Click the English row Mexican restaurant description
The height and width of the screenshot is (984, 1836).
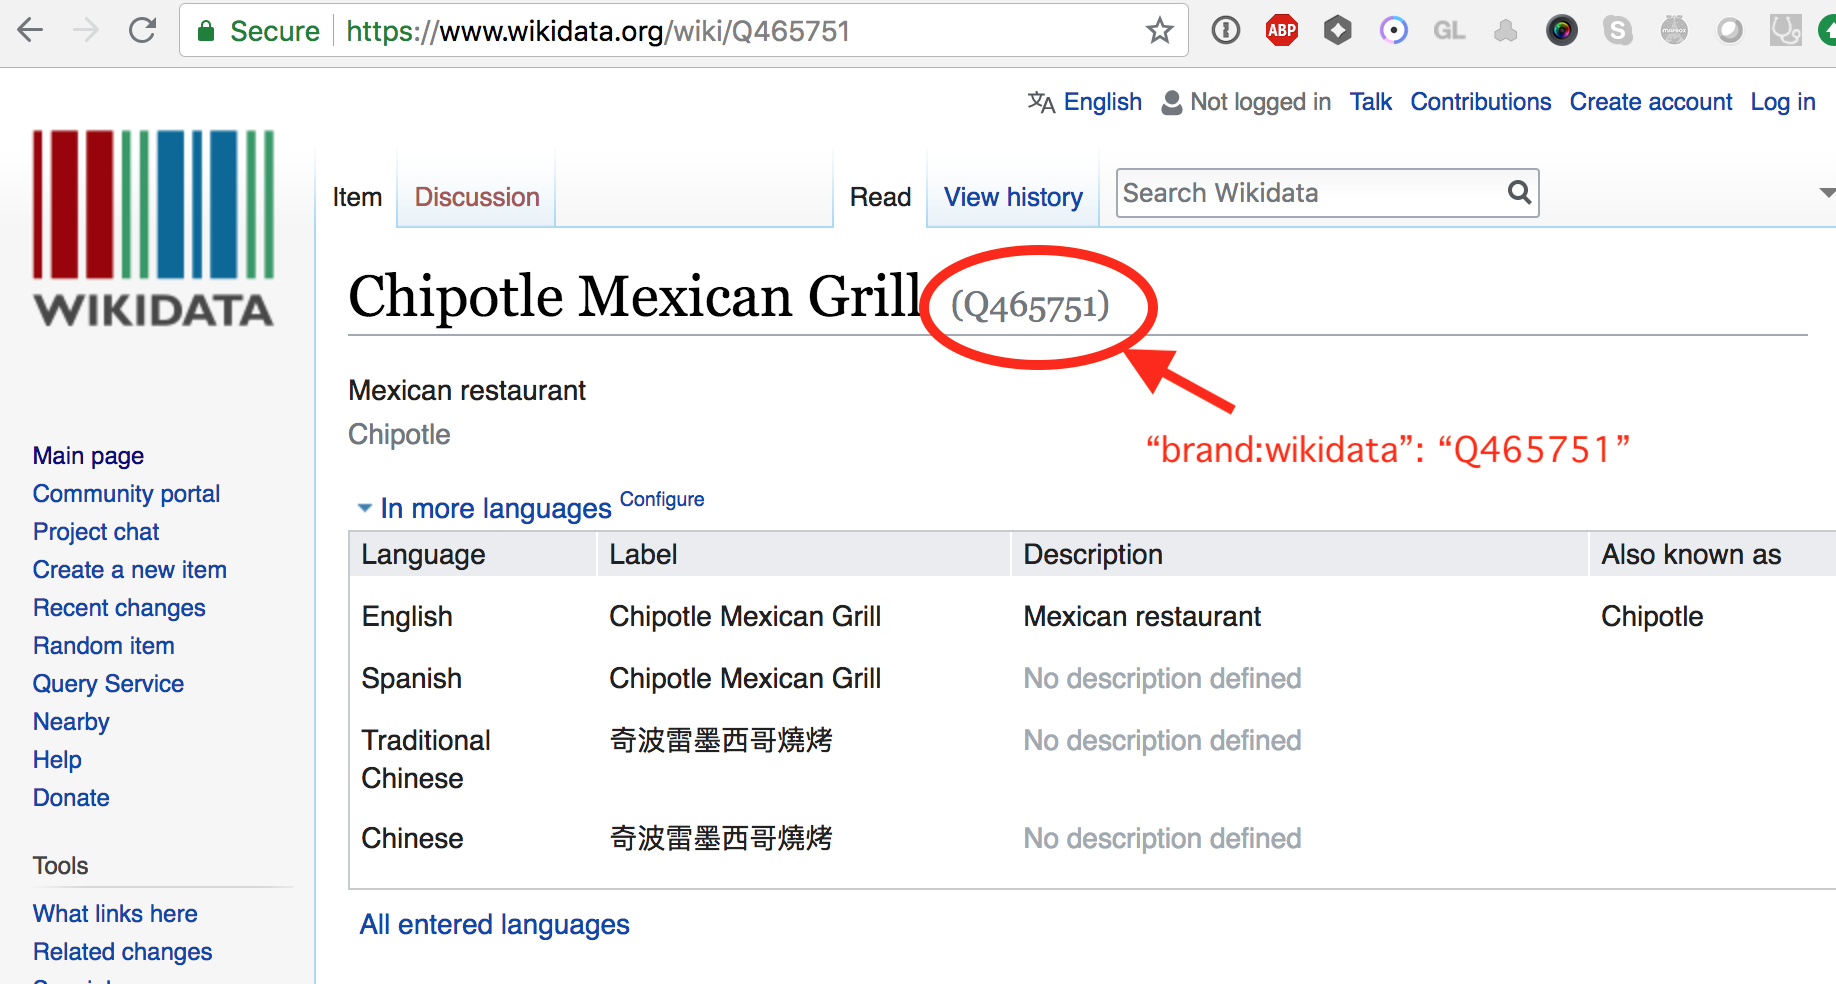tap(1142, 616)
